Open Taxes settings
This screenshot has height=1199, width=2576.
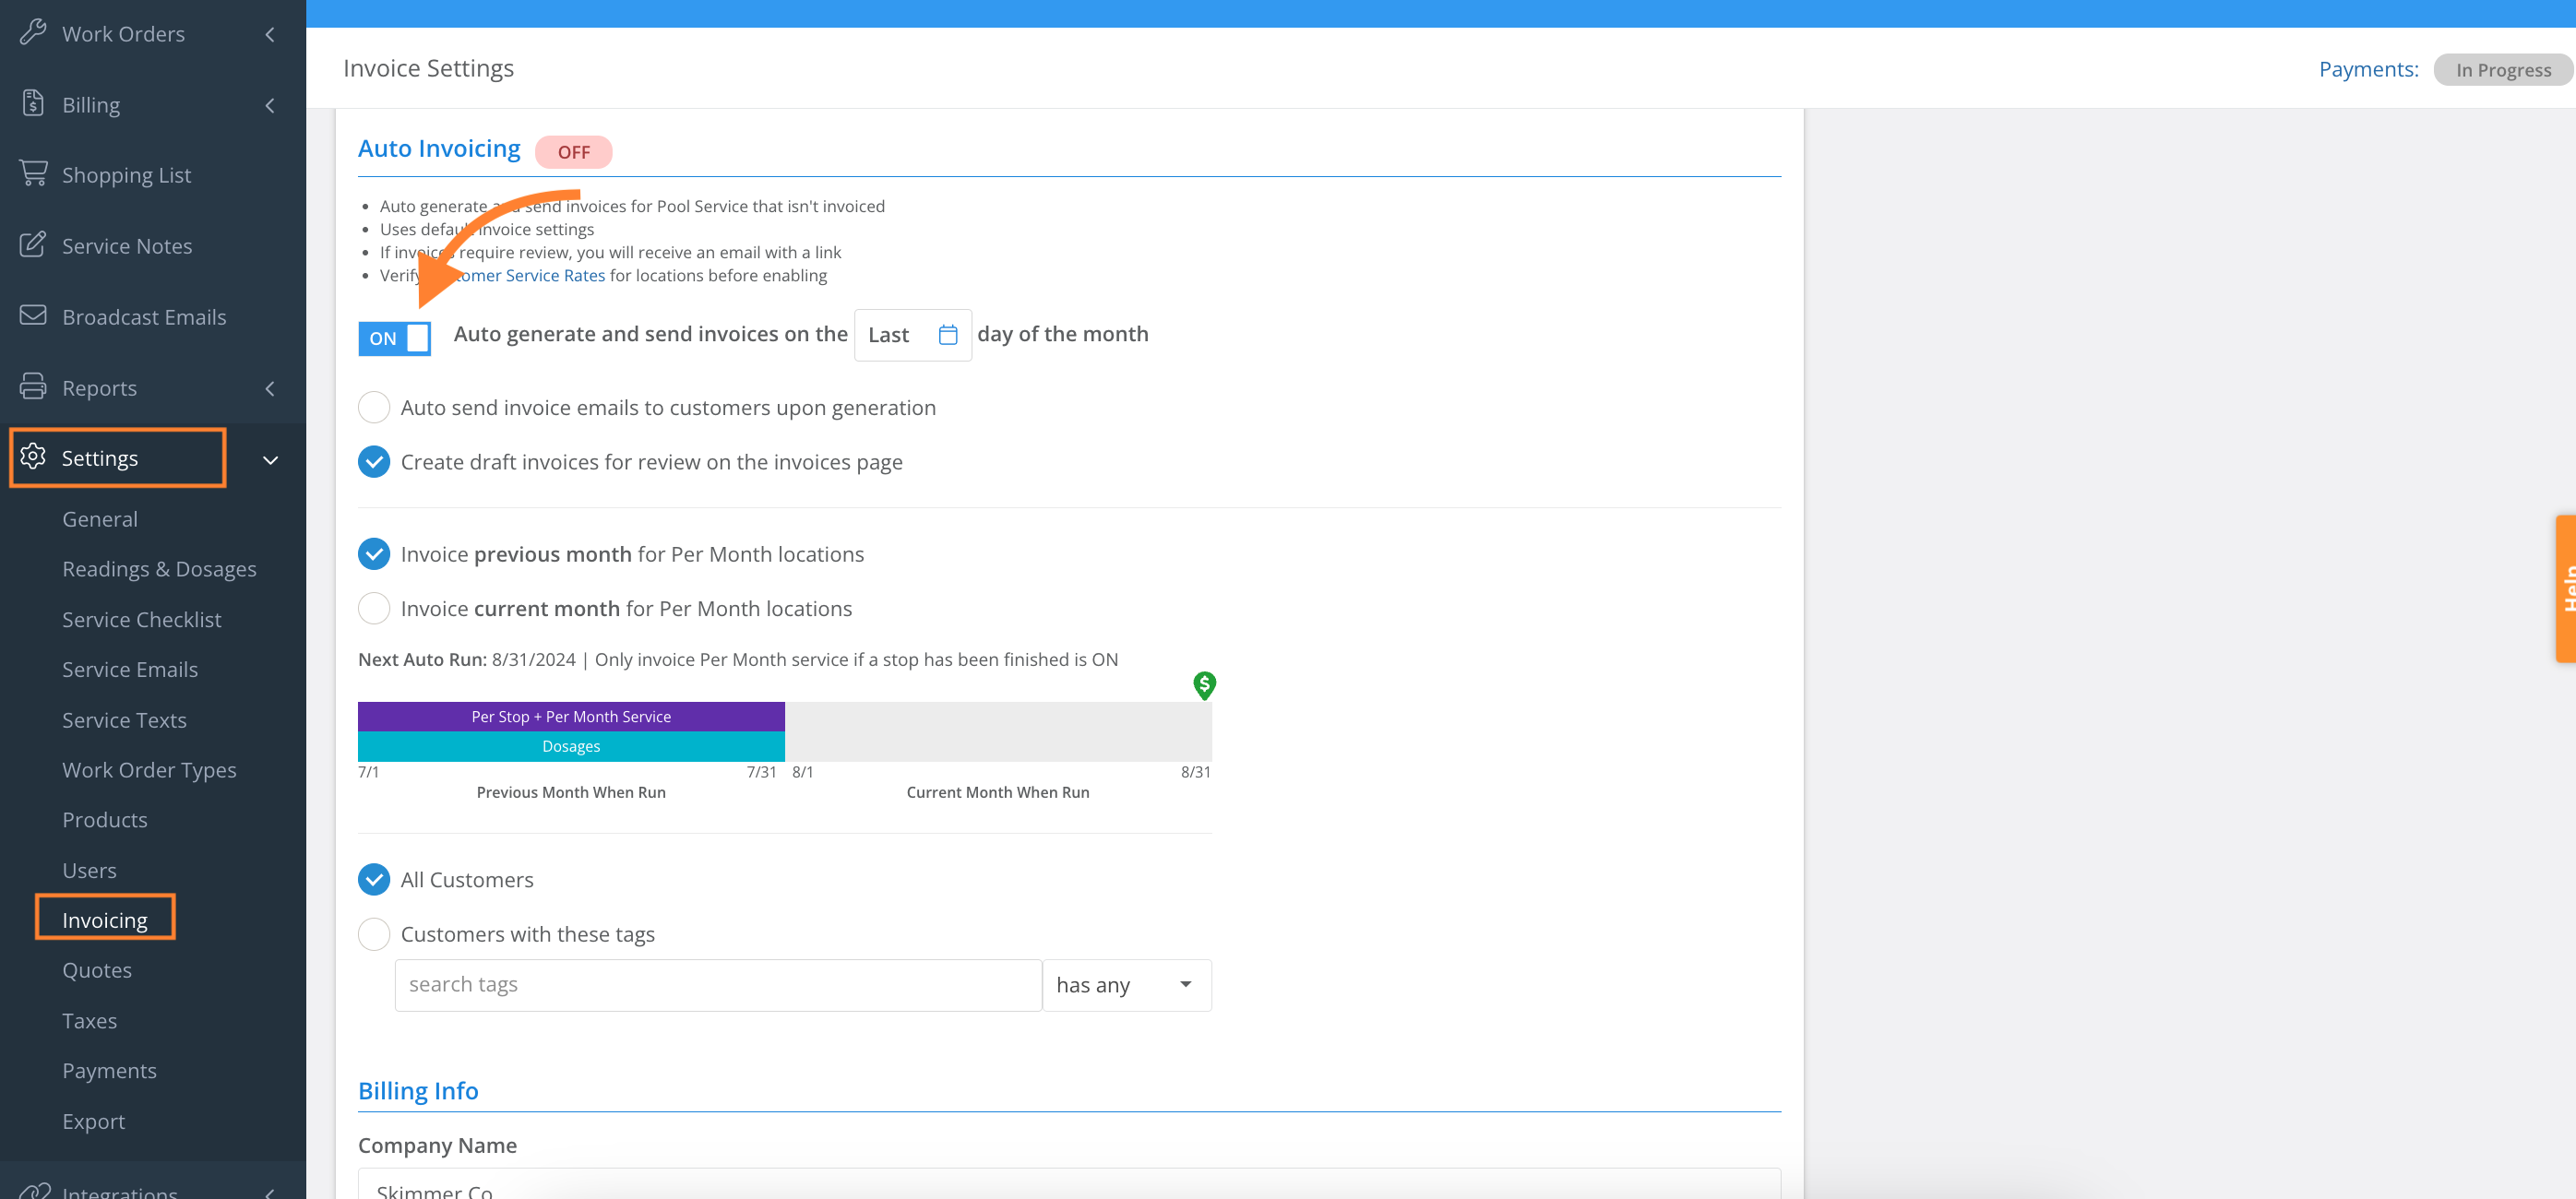click(x=89, y=1021)
